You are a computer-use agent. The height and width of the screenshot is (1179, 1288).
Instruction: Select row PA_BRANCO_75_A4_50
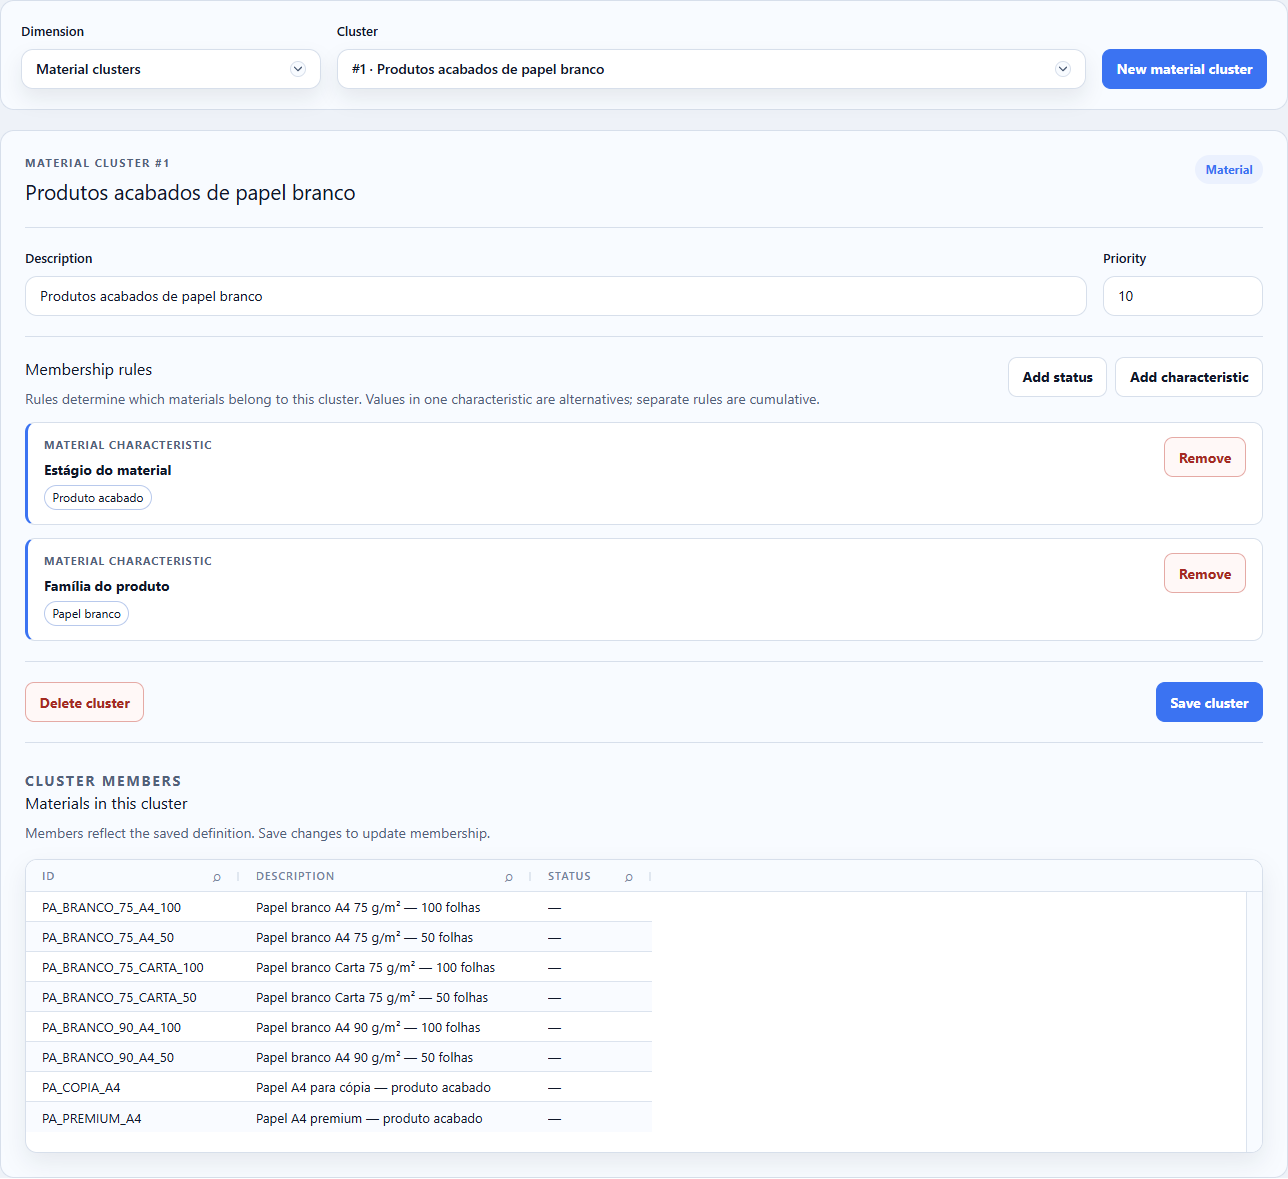pos(339,937)
